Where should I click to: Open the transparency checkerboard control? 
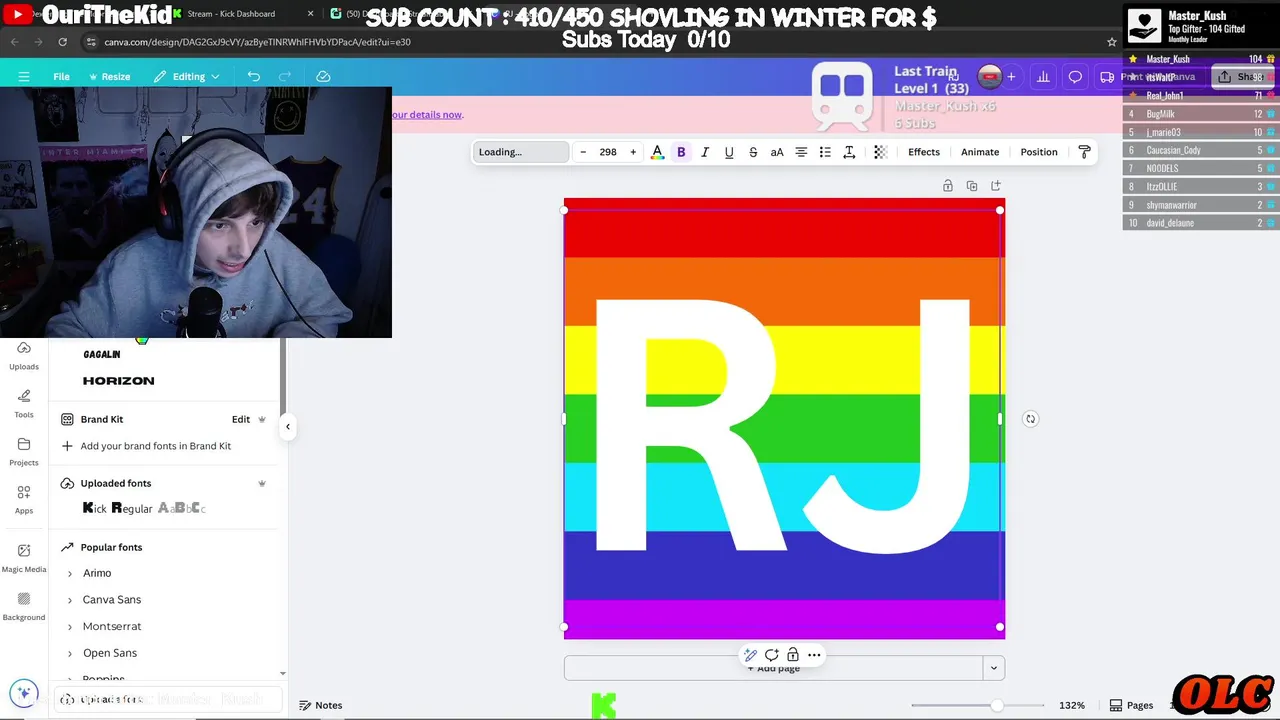[x=880, y=152]
